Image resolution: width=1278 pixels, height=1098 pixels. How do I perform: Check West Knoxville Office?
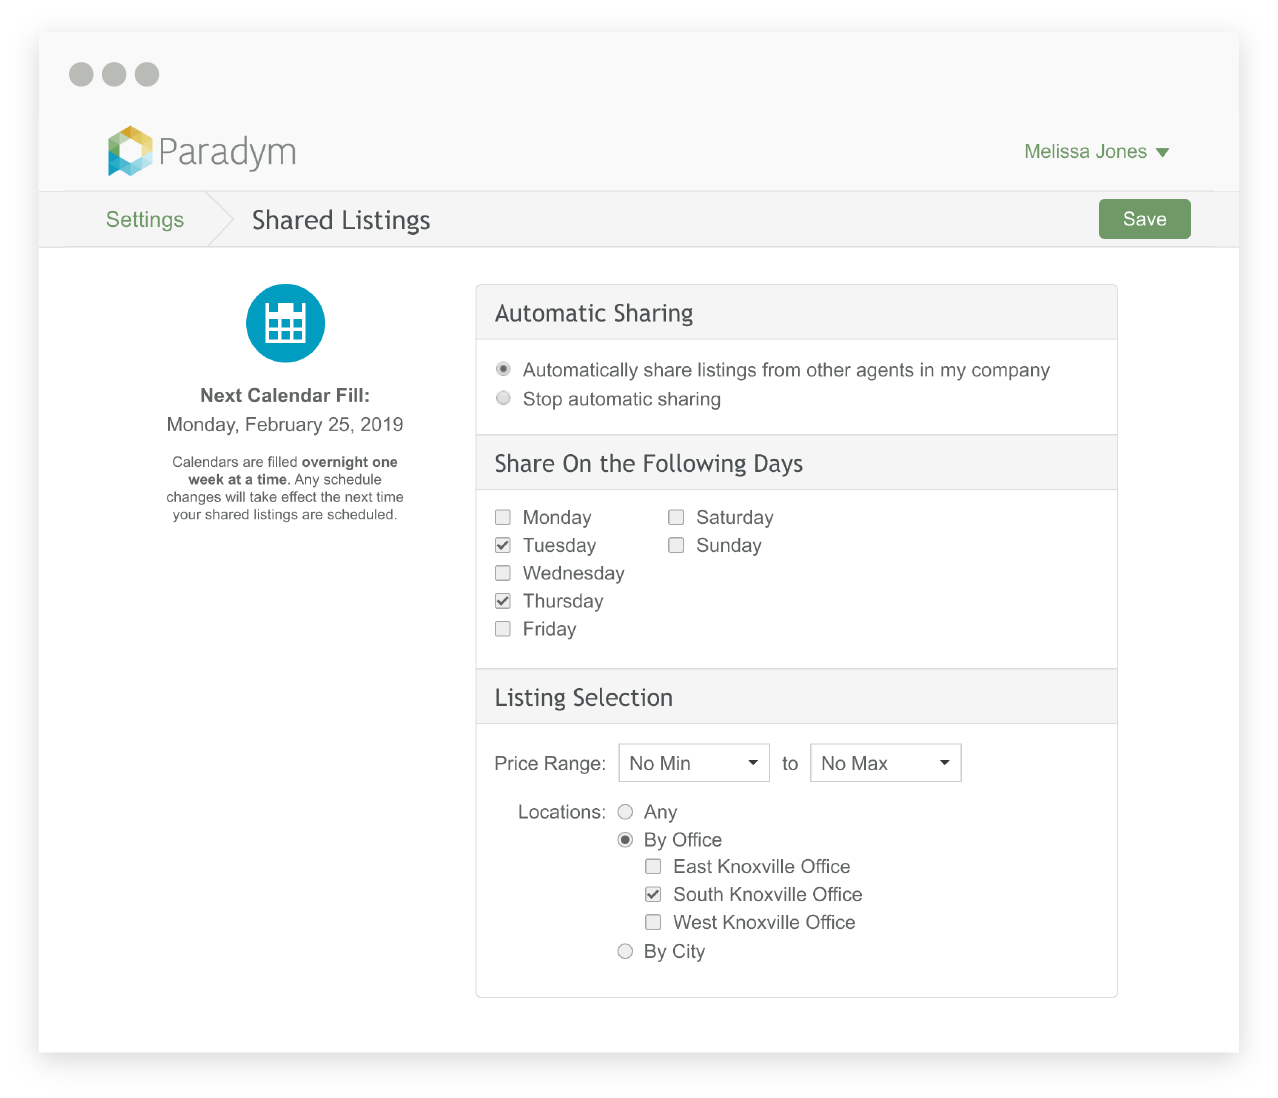(653, 922)
